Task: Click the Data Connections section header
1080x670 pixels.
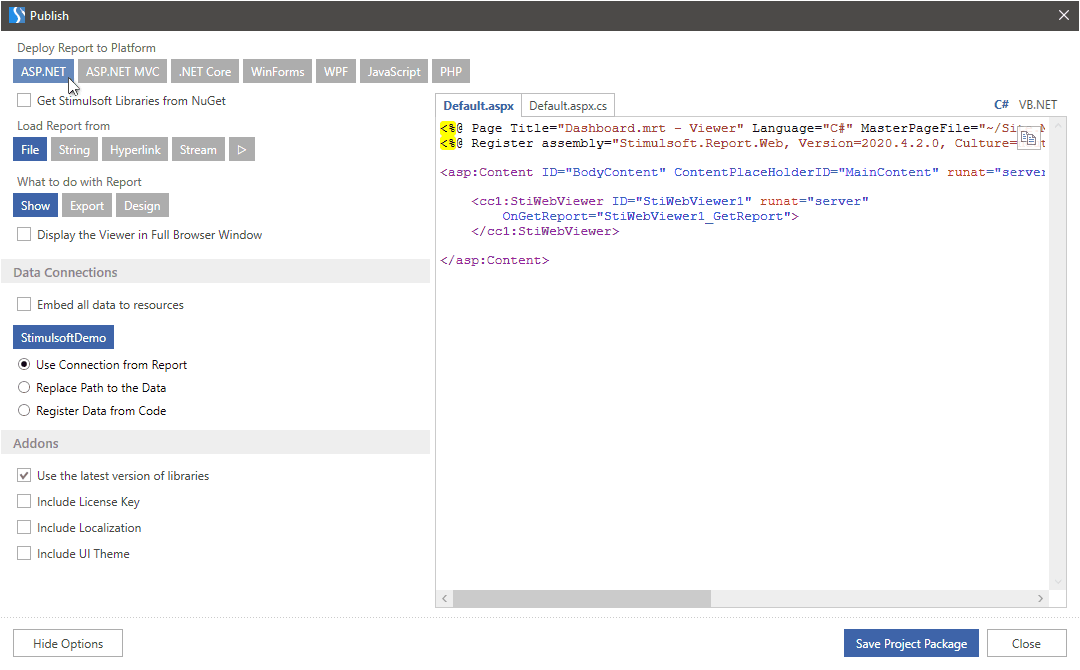Action: click(x=216, y=272)
